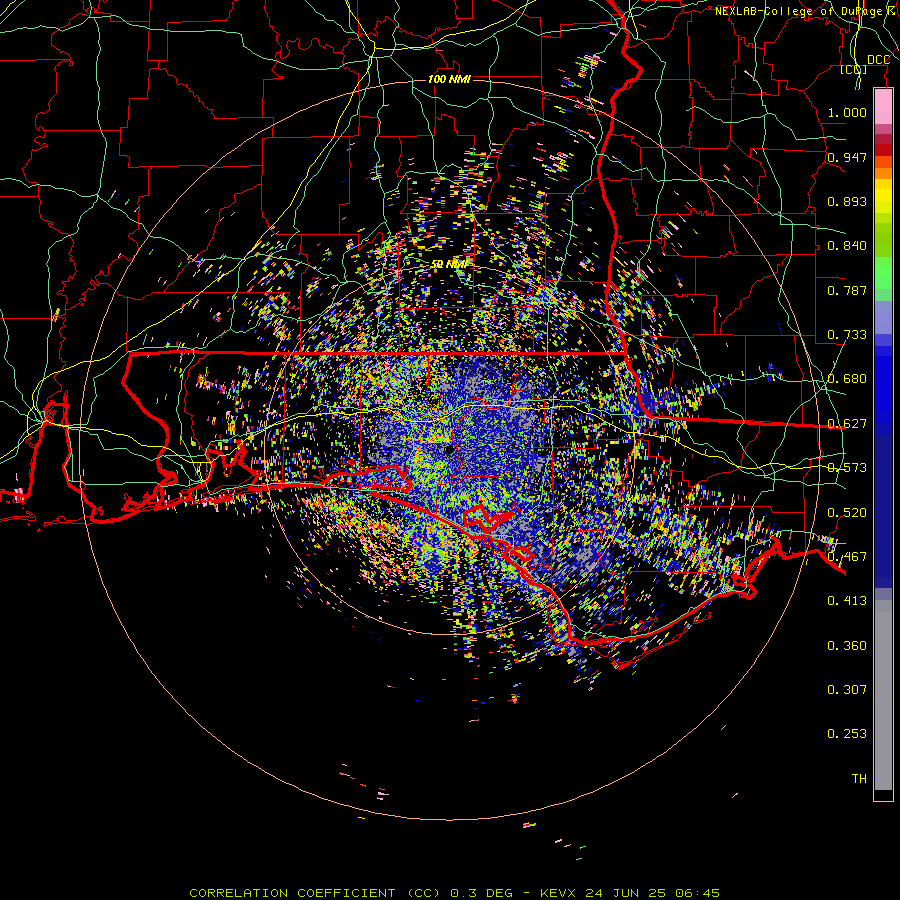Click the TH threshold label on the legend
Viewport: 900px width, 900px height.
[x=859, y=779]
